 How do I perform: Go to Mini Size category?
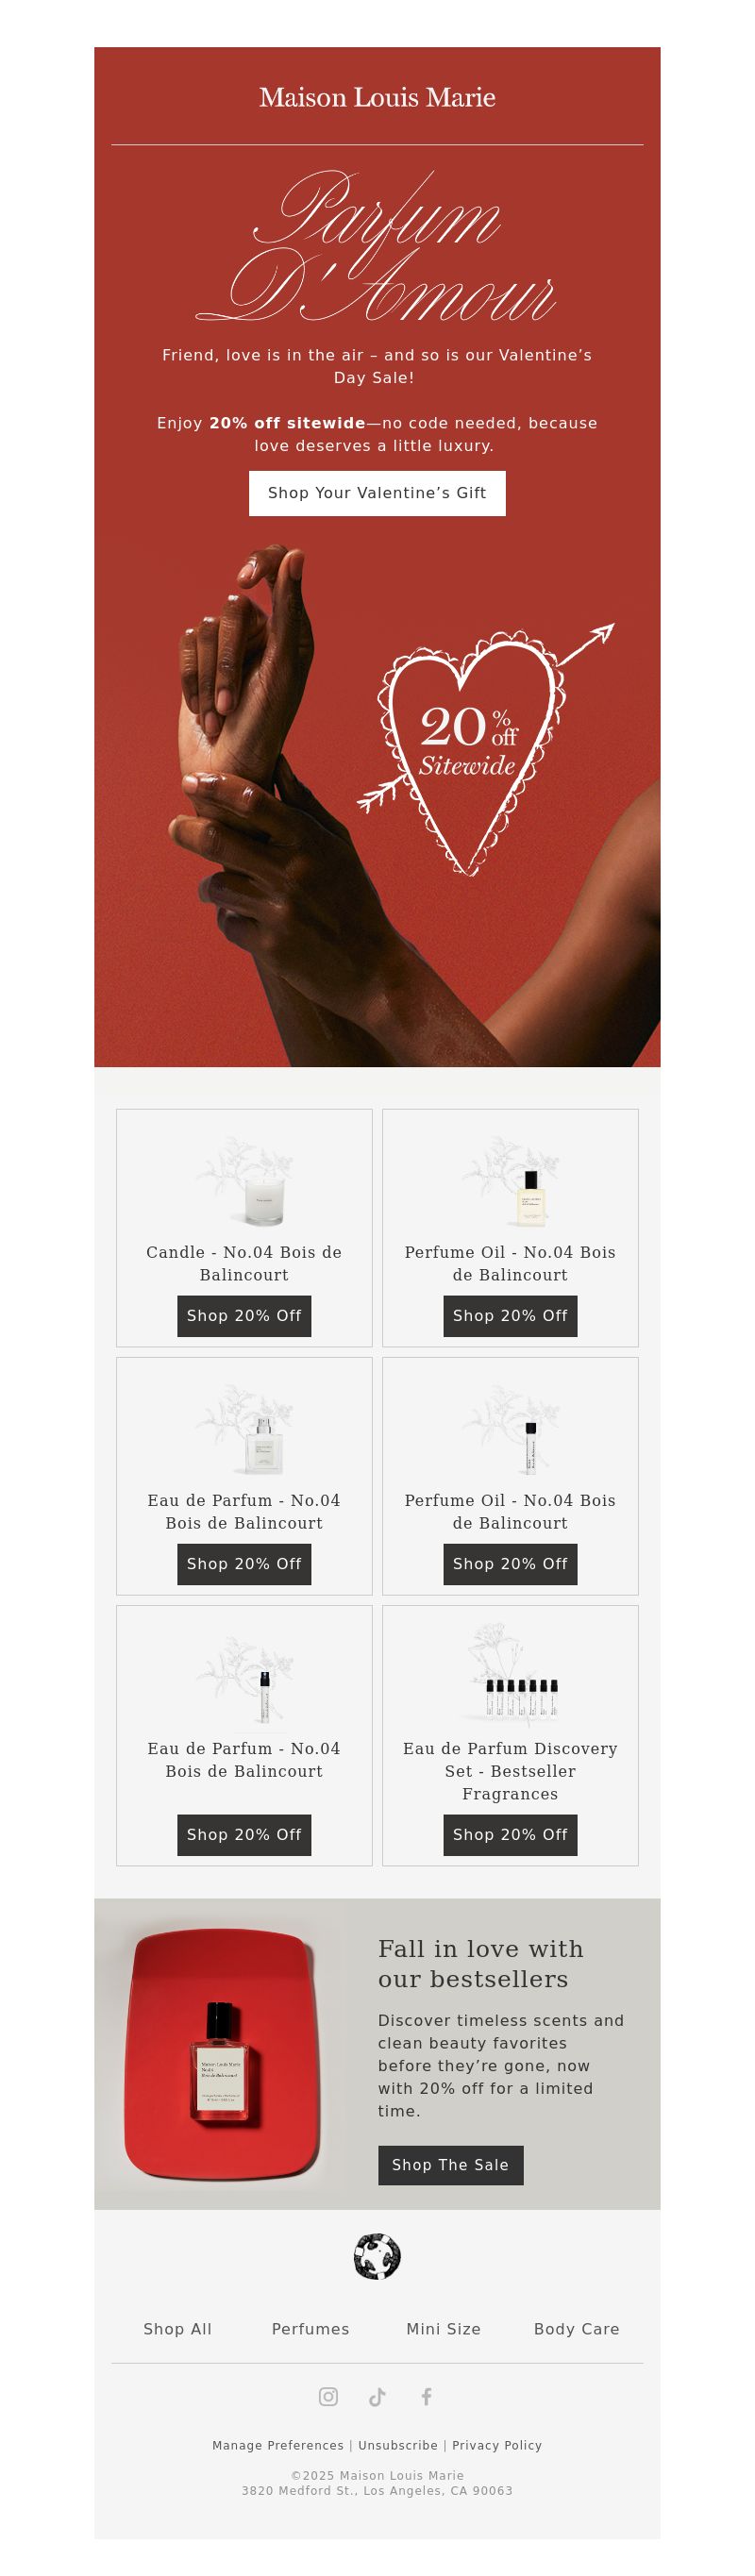(444, 2329)
